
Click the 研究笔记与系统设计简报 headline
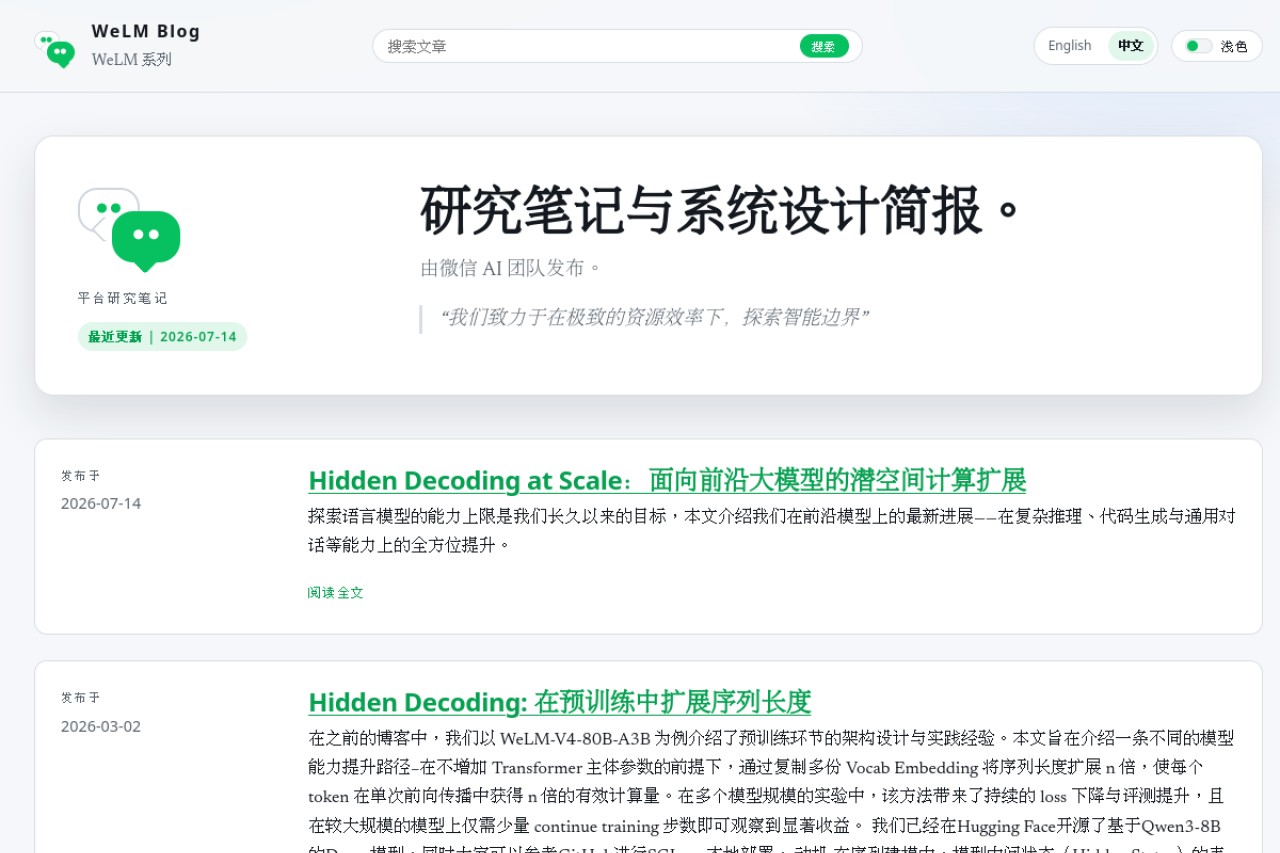(x=720, y=210)
